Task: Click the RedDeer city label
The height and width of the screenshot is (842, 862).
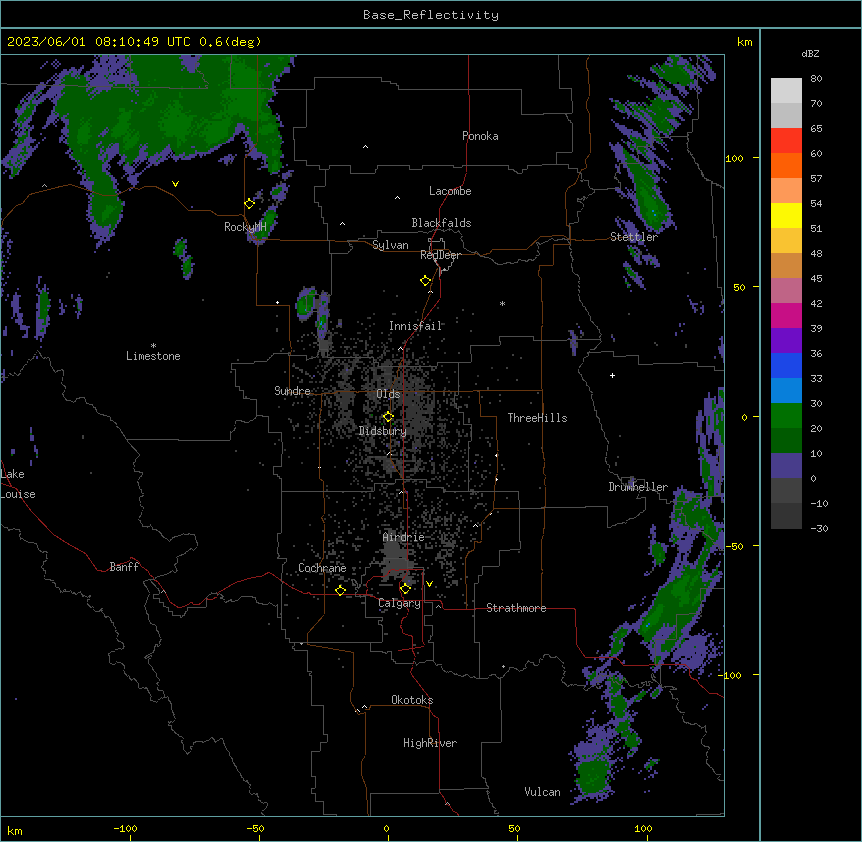Action: tap(440, 255)
